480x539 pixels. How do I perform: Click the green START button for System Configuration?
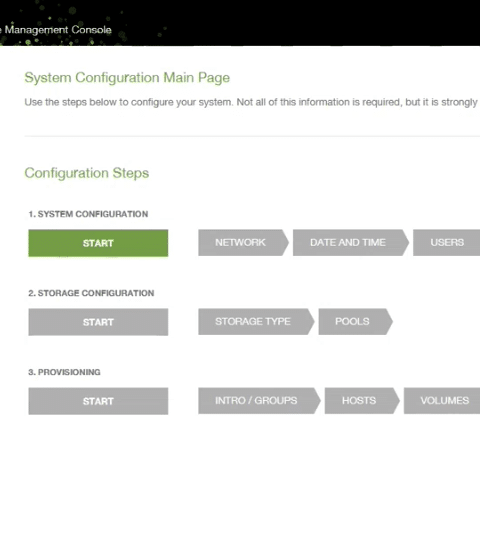pos(98,243)
